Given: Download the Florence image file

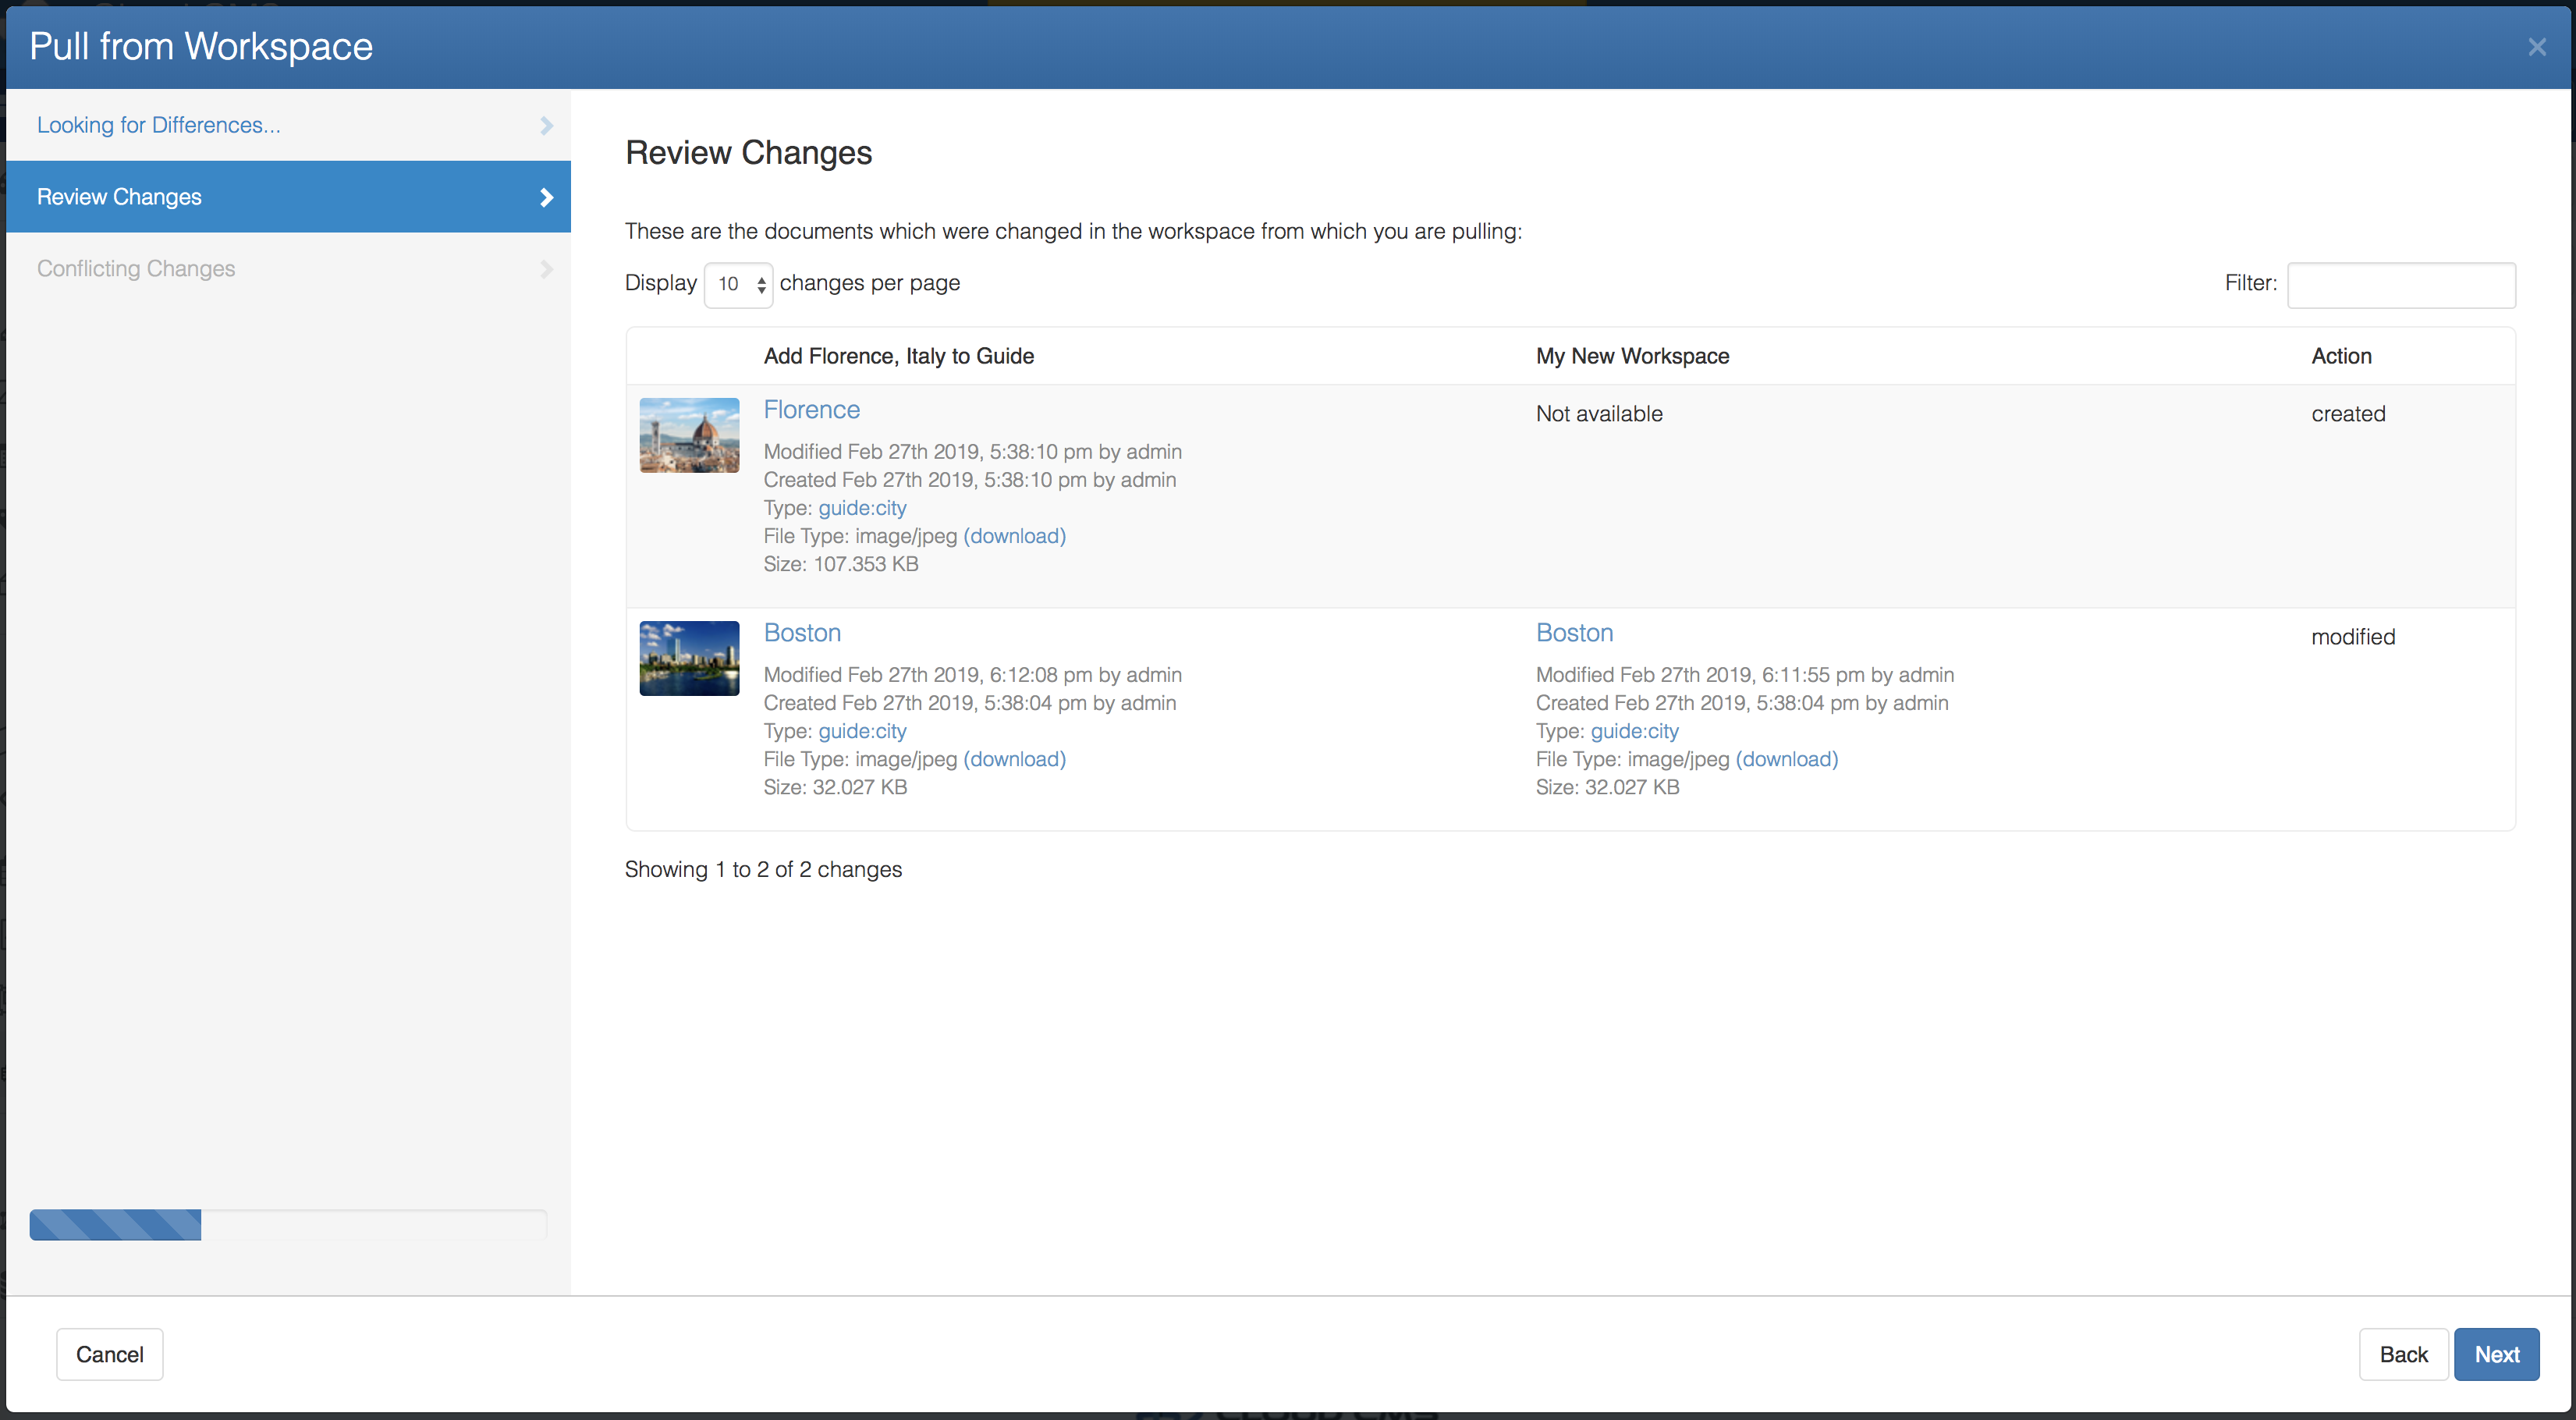Looking at the screenshot, I should point(1014,536).
